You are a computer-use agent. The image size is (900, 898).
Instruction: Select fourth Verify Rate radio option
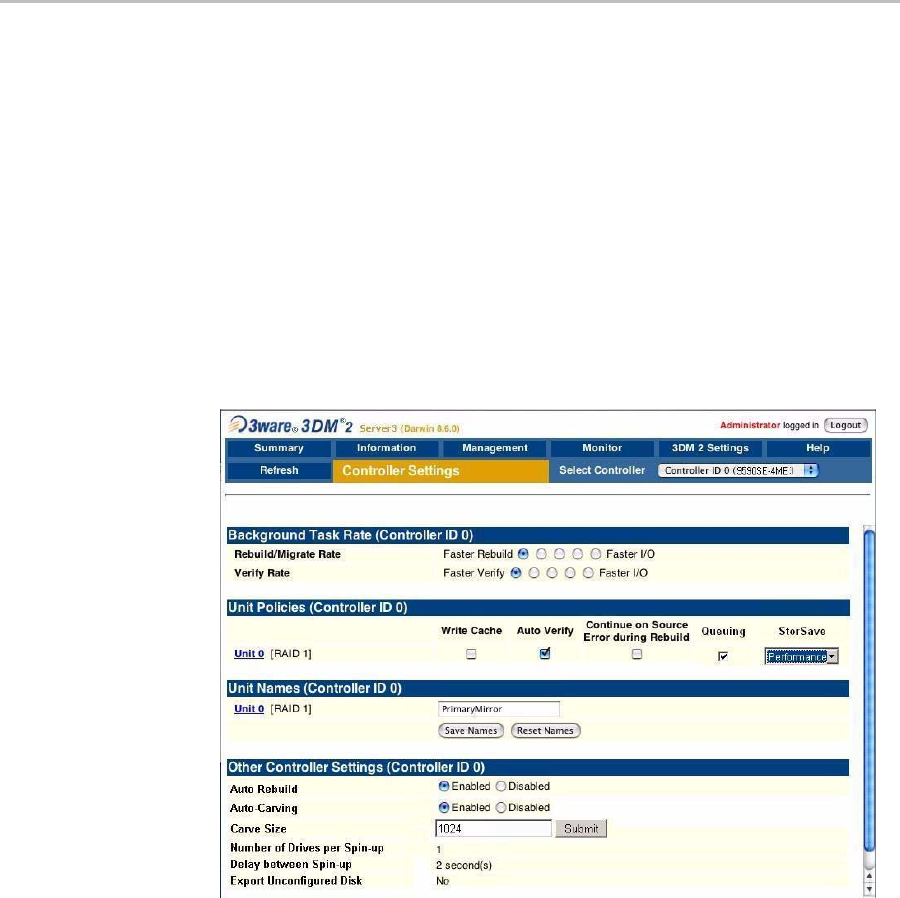(x=570, y=573)
